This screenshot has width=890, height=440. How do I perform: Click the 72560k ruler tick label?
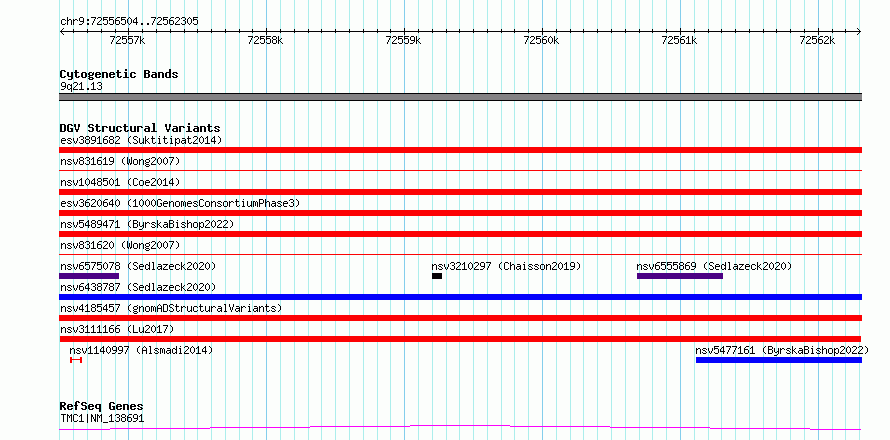(541, 40)
